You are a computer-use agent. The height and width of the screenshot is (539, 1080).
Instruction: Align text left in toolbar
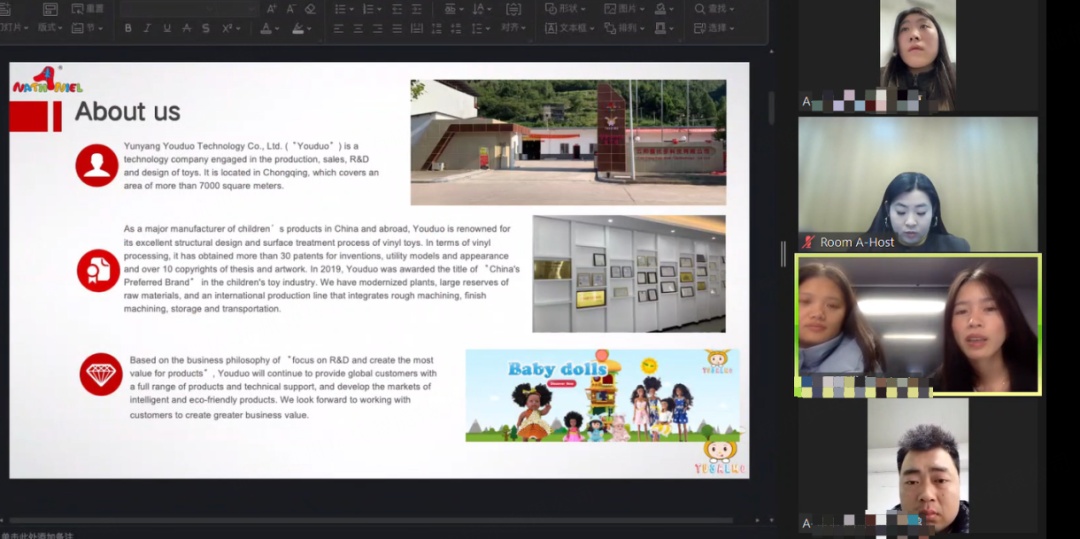pyautogui.click(x=338, y=28)
